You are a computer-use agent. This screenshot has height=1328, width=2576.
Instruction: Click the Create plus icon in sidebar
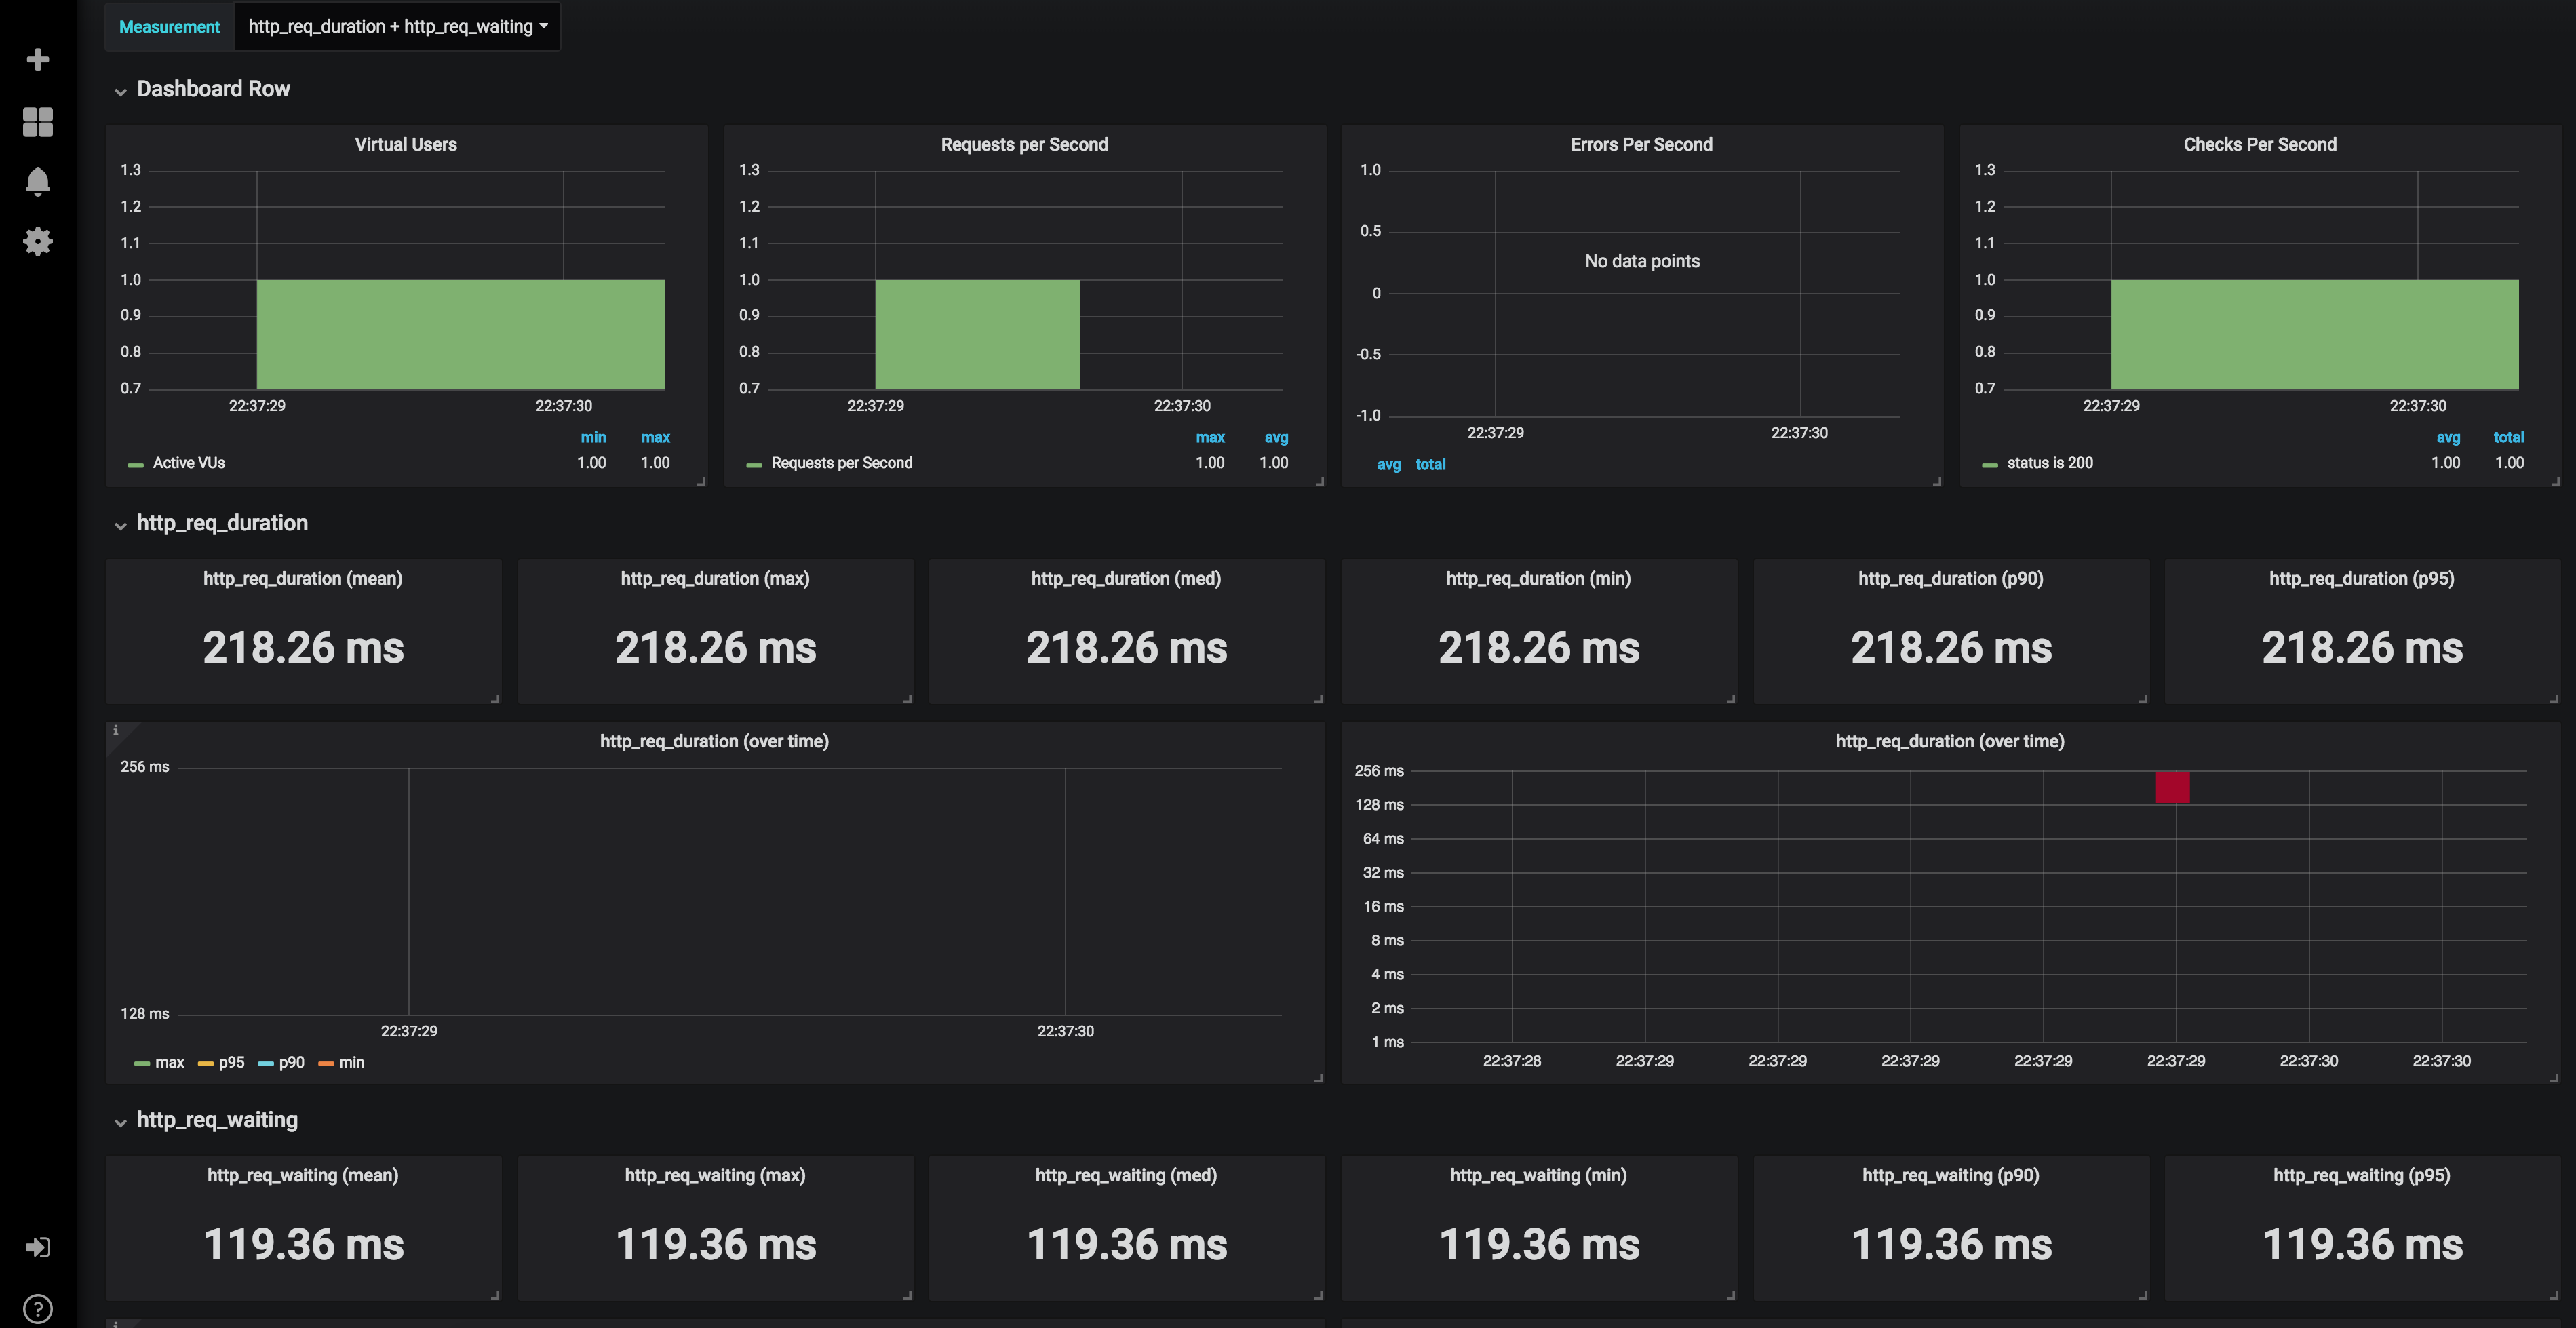[37, 60]
